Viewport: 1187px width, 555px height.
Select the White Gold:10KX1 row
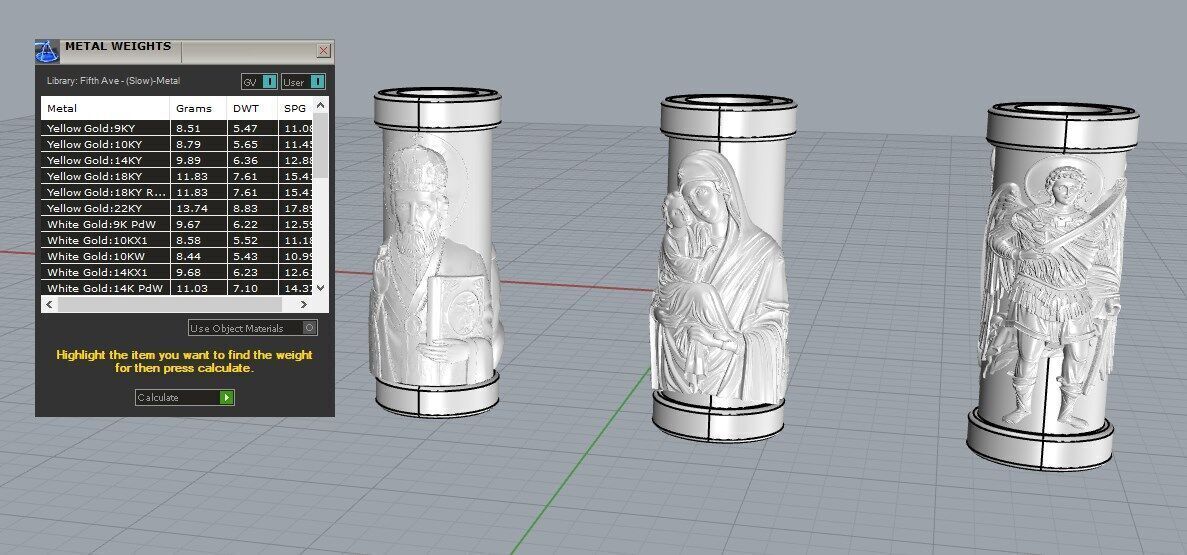176,240
